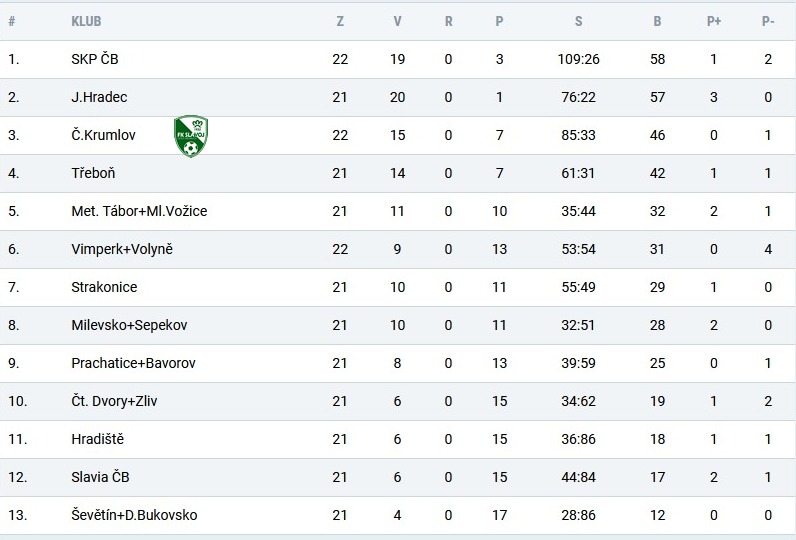Select the Milevsko+Sepekov team name
796x540 pixels.
tap(129, 325)
